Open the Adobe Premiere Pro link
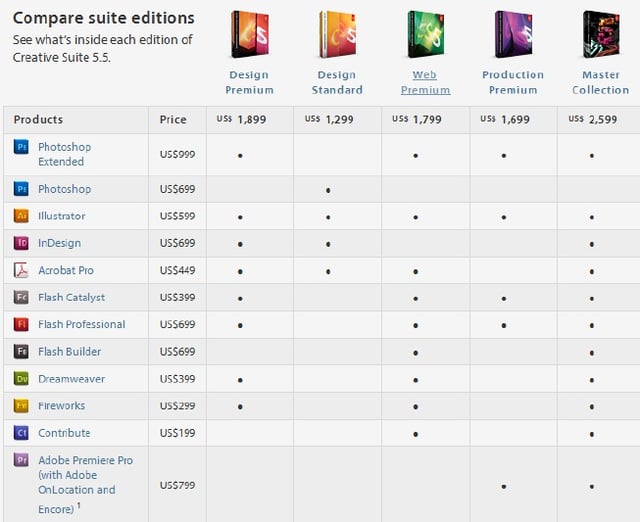Screen dimensions: 640x522 [x=85, y=484]
